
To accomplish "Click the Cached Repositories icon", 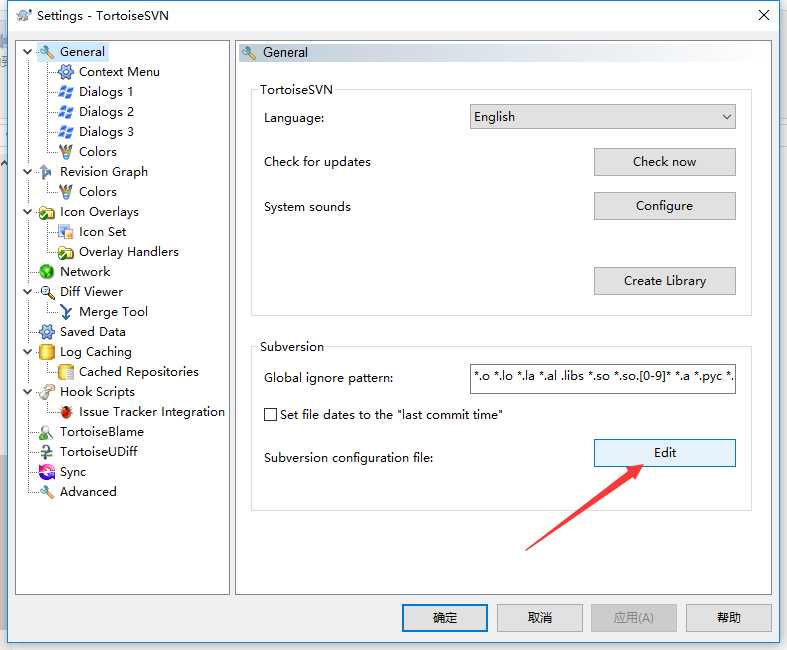I will pyautogui.click(x=66, y=372).
